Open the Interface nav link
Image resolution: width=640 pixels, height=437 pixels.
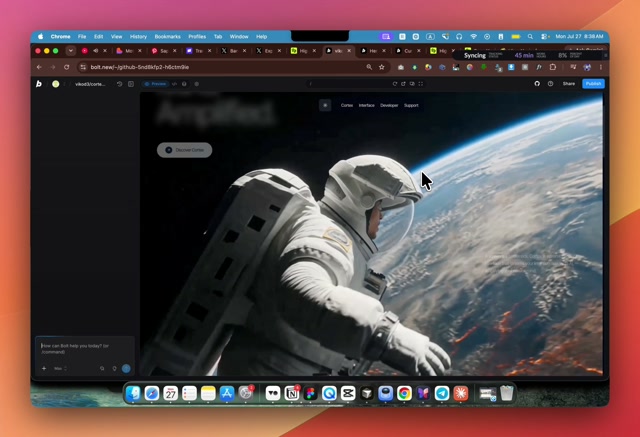tap(367, 105)
